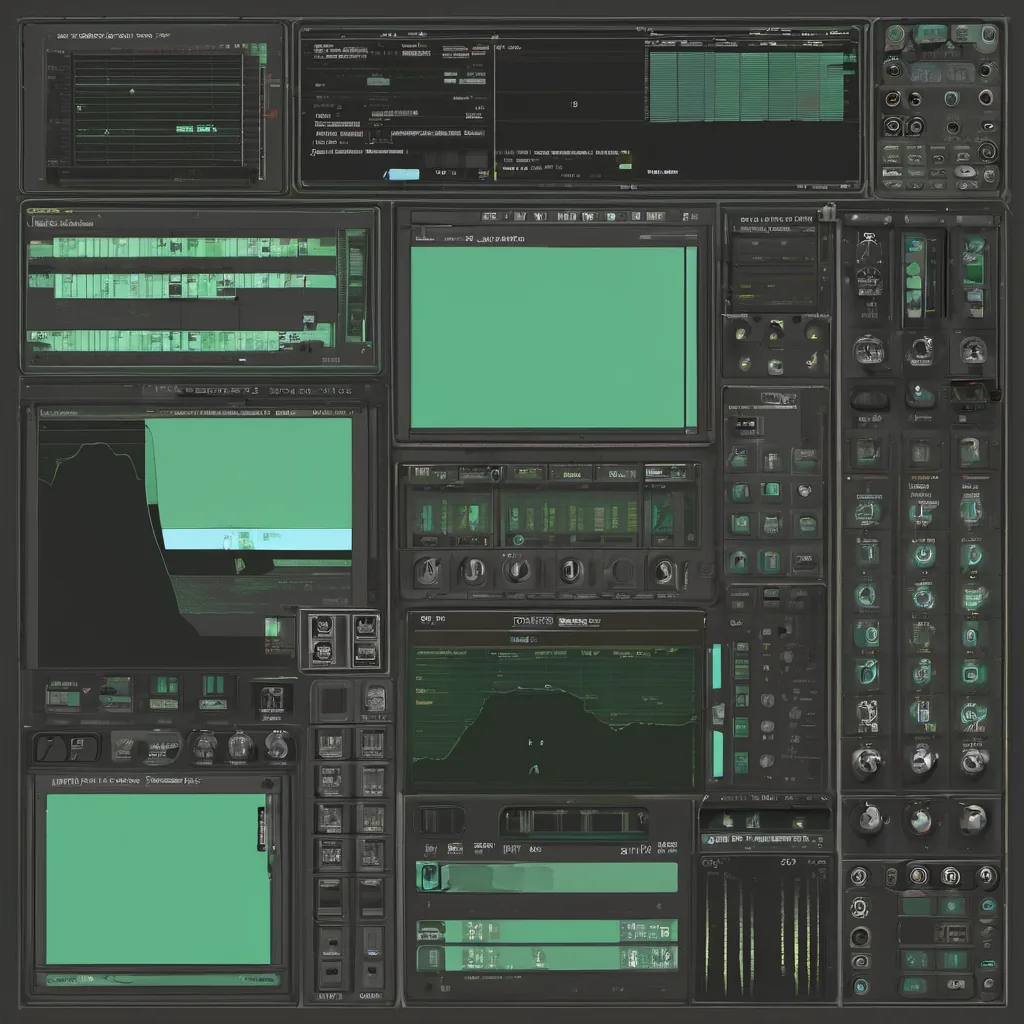Viewport: 1024px width, 1024px height.
Task: Toggle the black rocker switch above the bottom-left screen
Action: tap(67, 747)
